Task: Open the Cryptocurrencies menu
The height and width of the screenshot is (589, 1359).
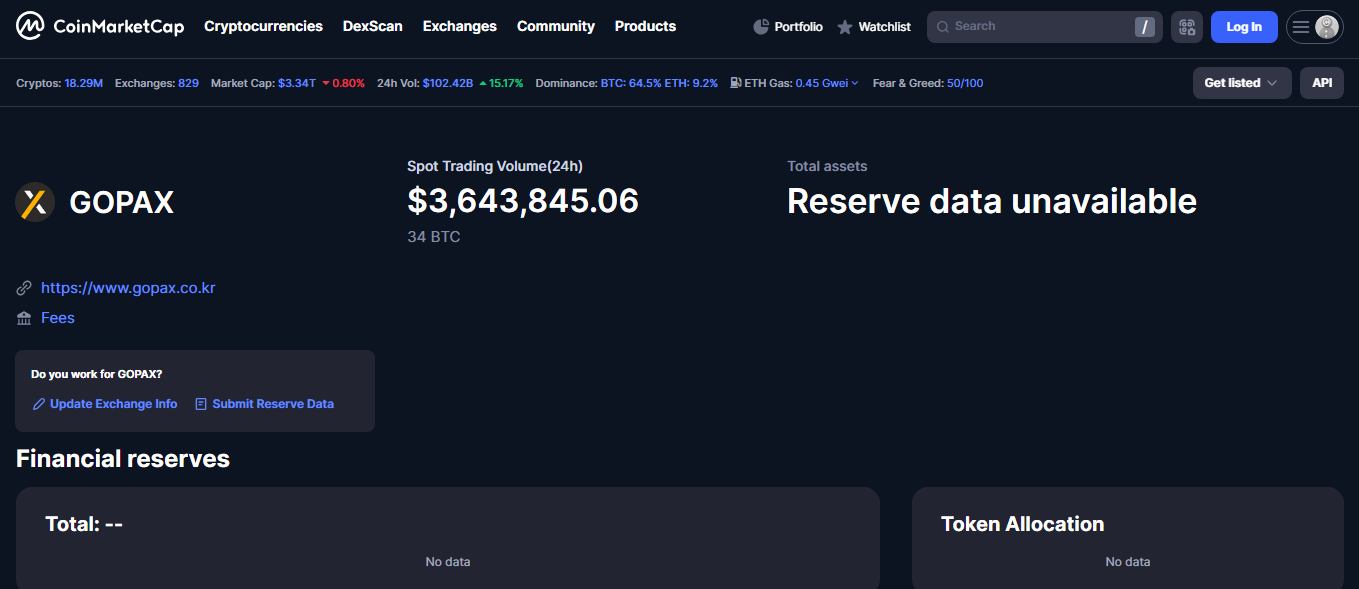Action: [x=263, y=26]
